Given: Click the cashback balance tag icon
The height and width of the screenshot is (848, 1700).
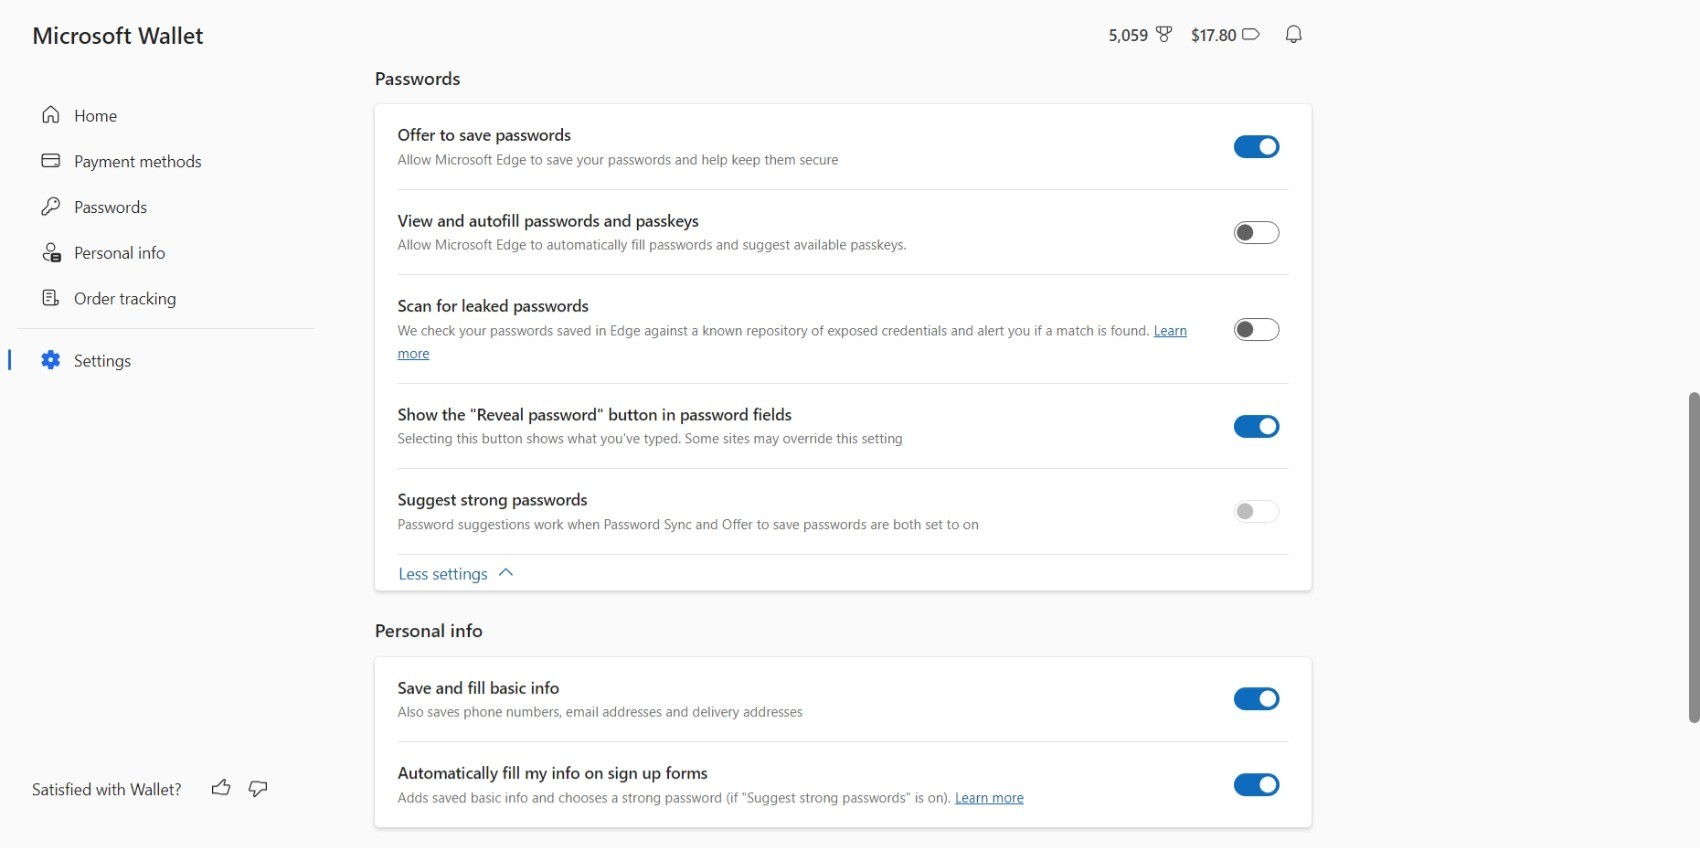Looking at the screenshot, I should coord(1250,35).
